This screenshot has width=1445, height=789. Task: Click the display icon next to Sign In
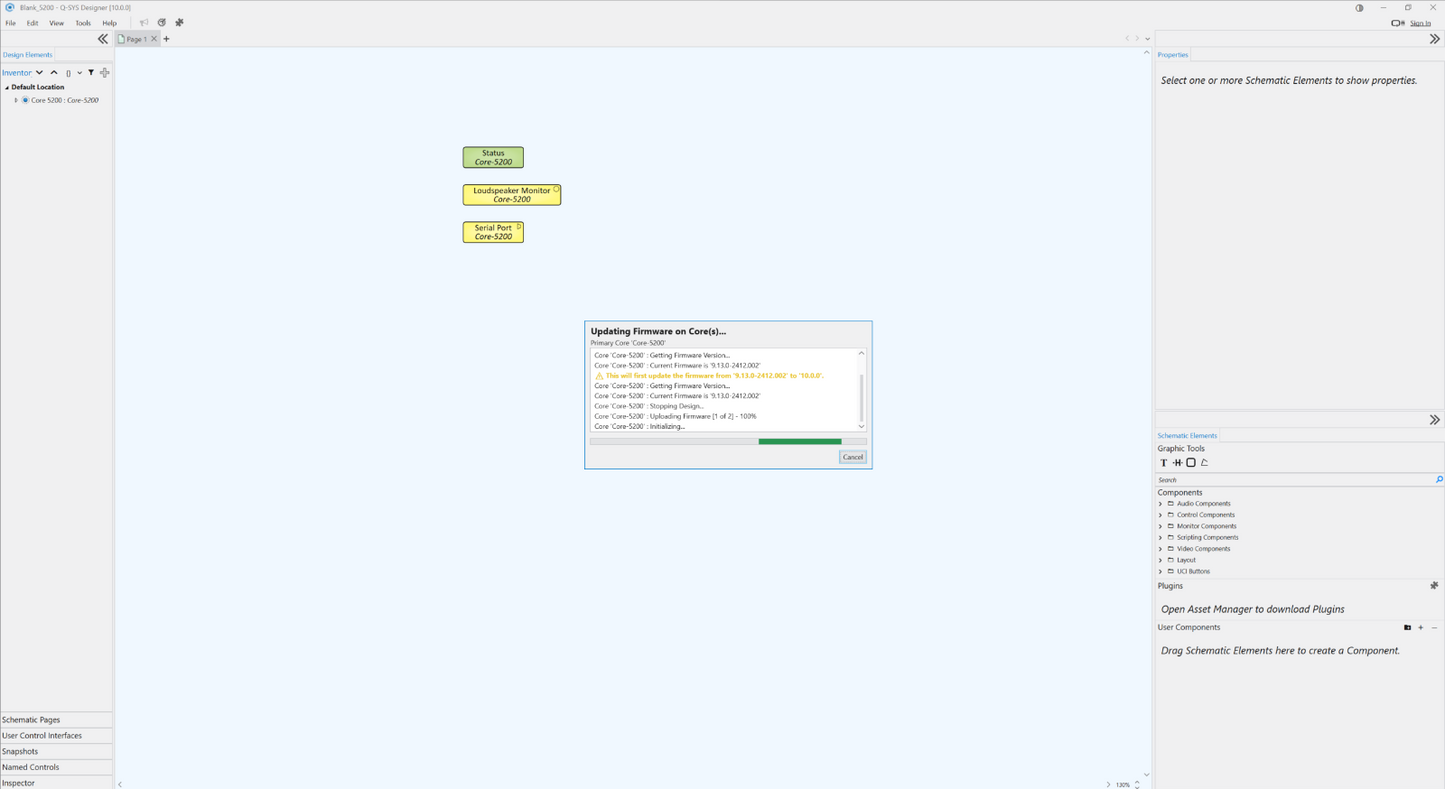pyautogui.click(x=1398, y=23)
